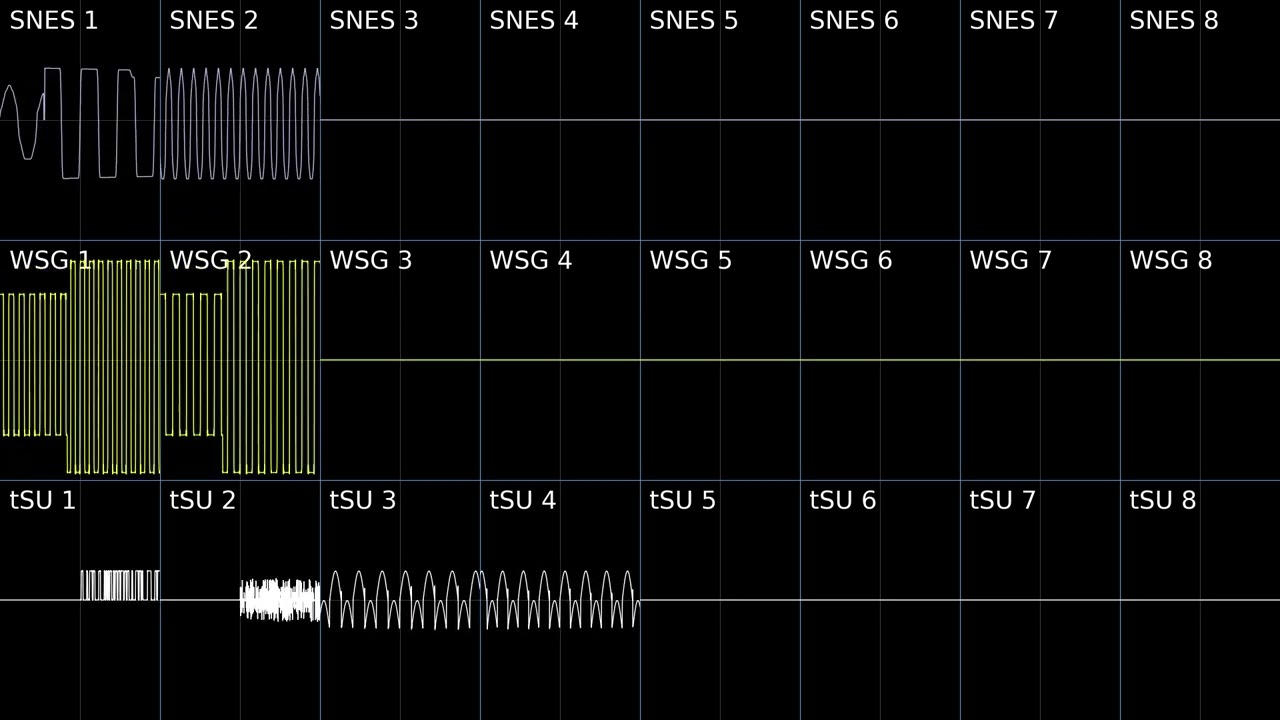Screen dimensions: 1280x720
Task: Click the tSU 3 channel label
Action: (363, 501)
